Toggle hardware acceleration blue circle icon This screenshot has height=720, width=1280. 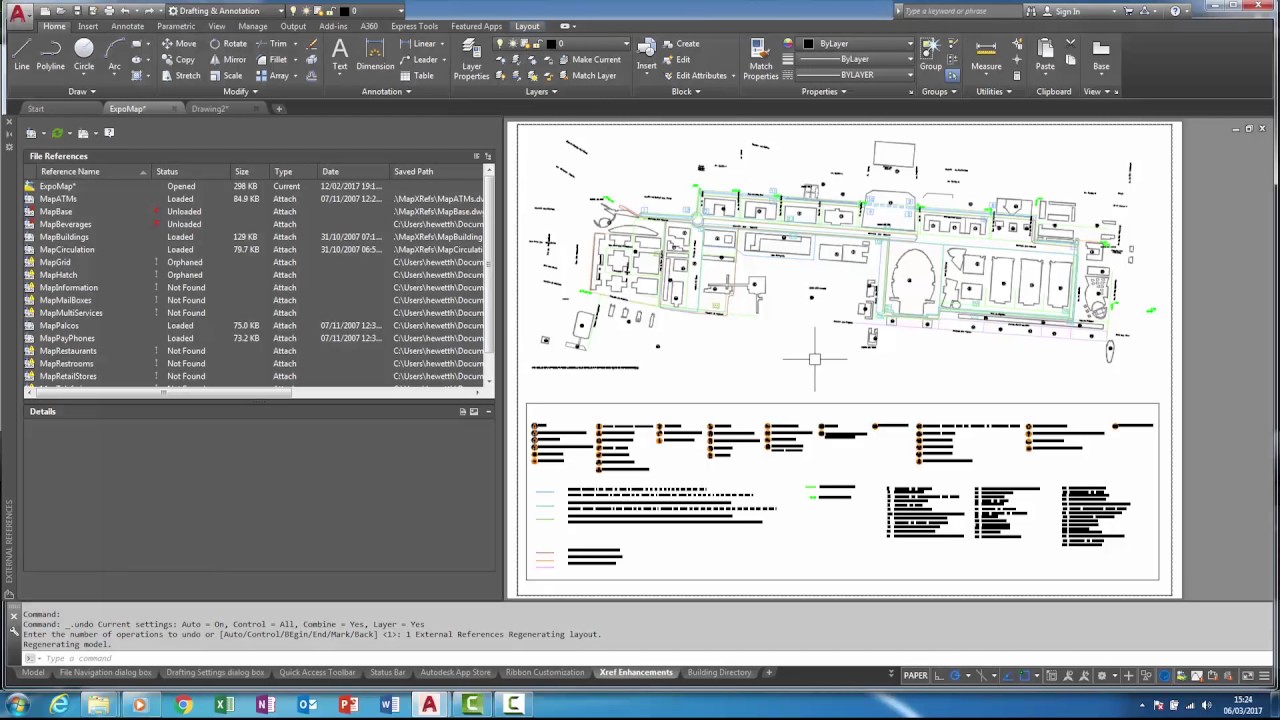(1164, 676)
